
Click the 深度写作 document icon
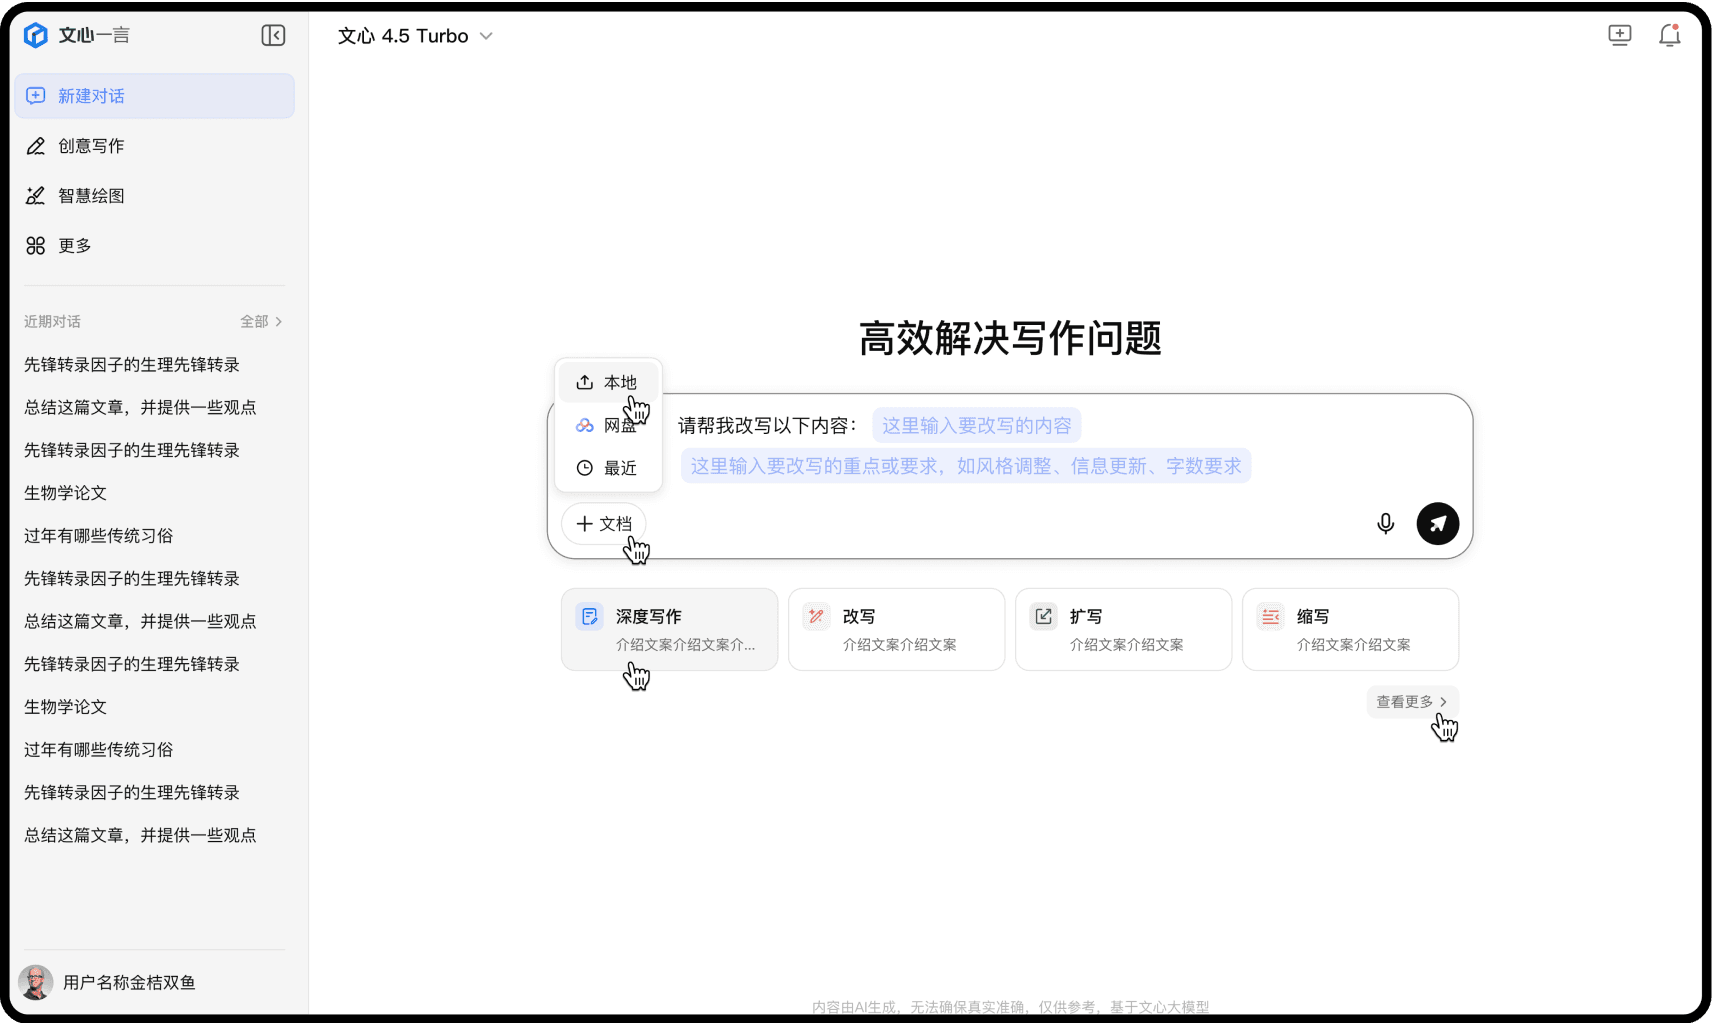[x=590, y=617]
